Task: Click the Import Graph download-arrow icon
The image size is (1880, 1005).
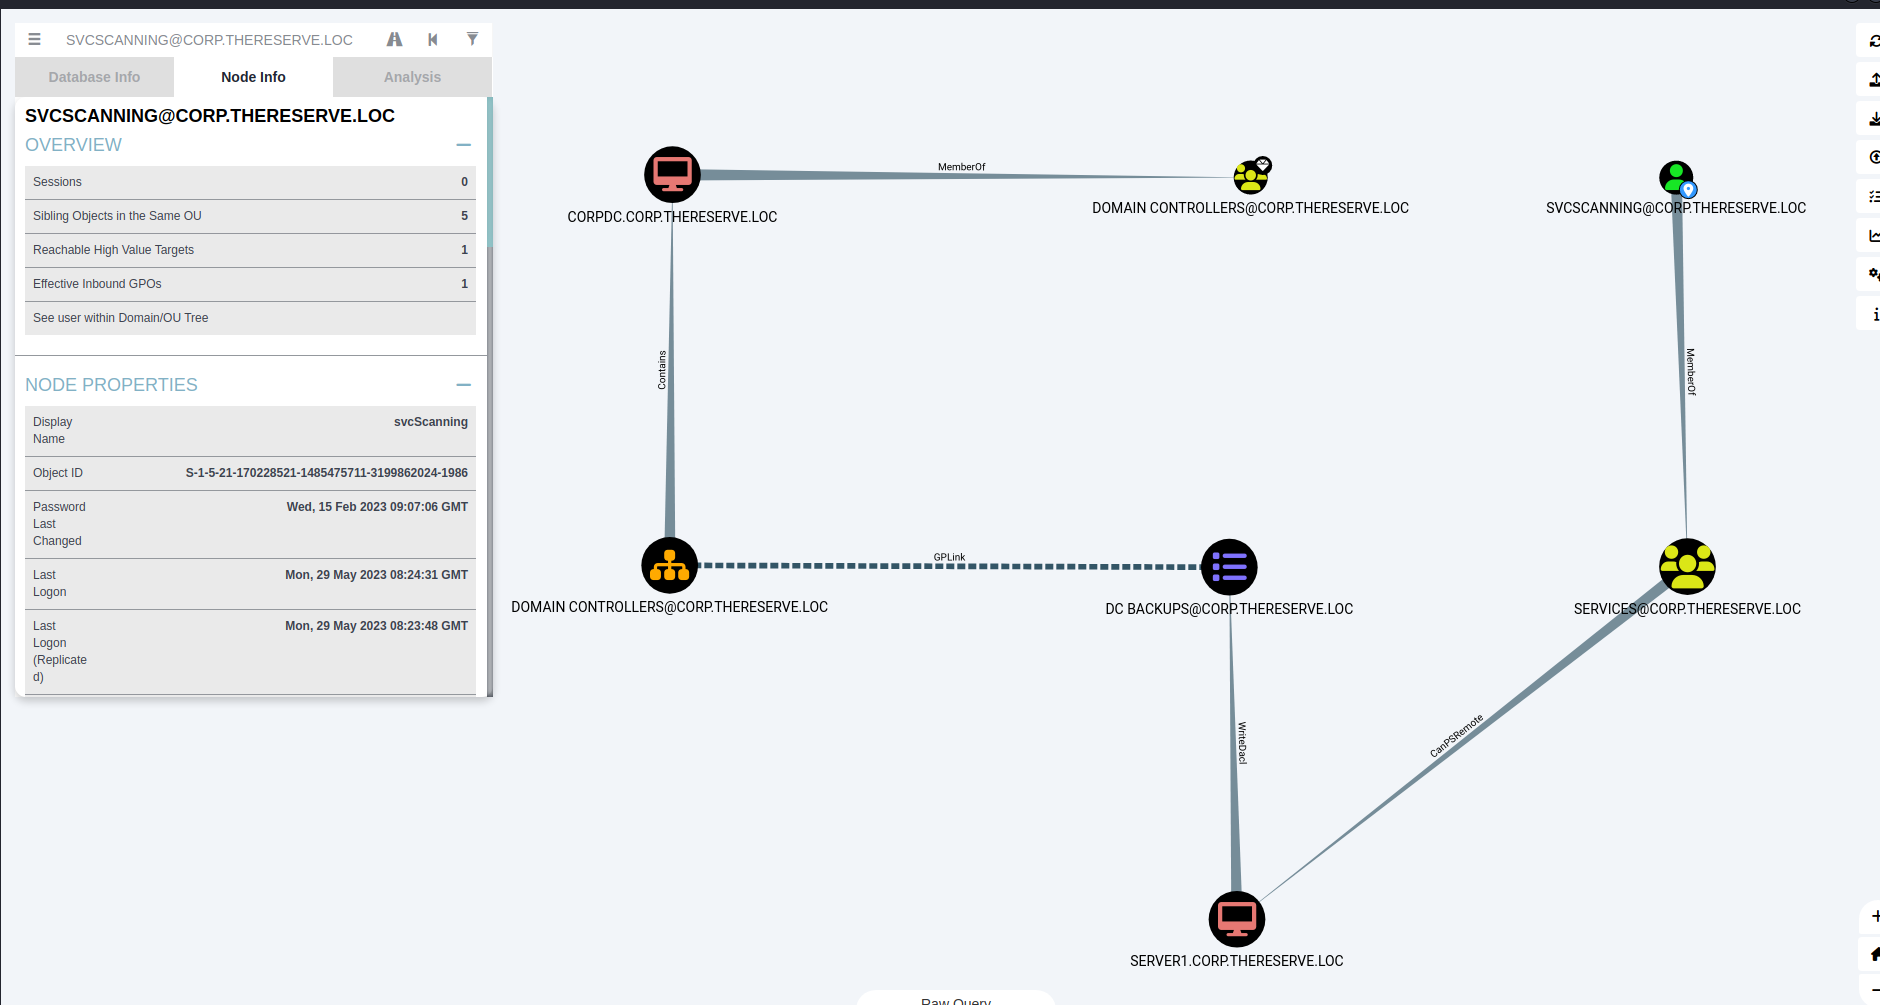Action: [1874, 119]
